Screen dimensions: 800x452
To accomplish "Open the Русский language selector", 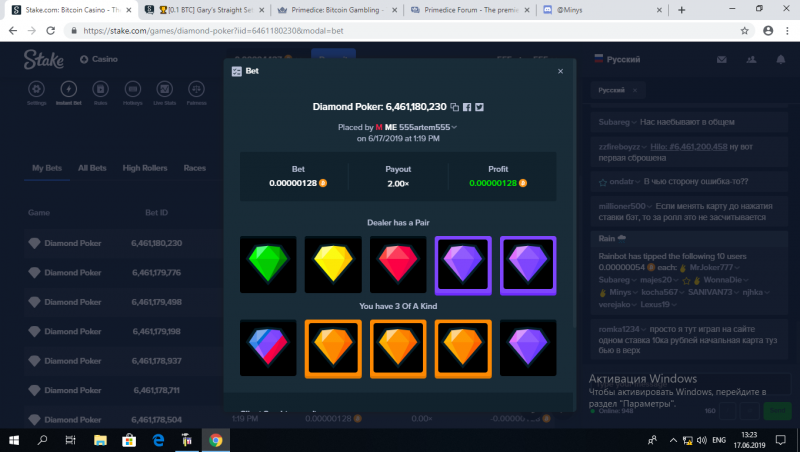I will click(x=617, y=59).
